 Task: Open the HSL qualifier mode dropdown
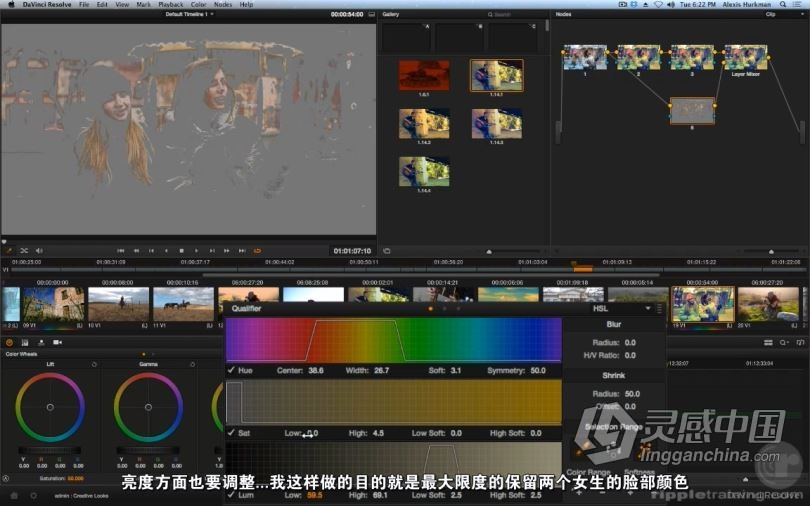coord(621,308)
